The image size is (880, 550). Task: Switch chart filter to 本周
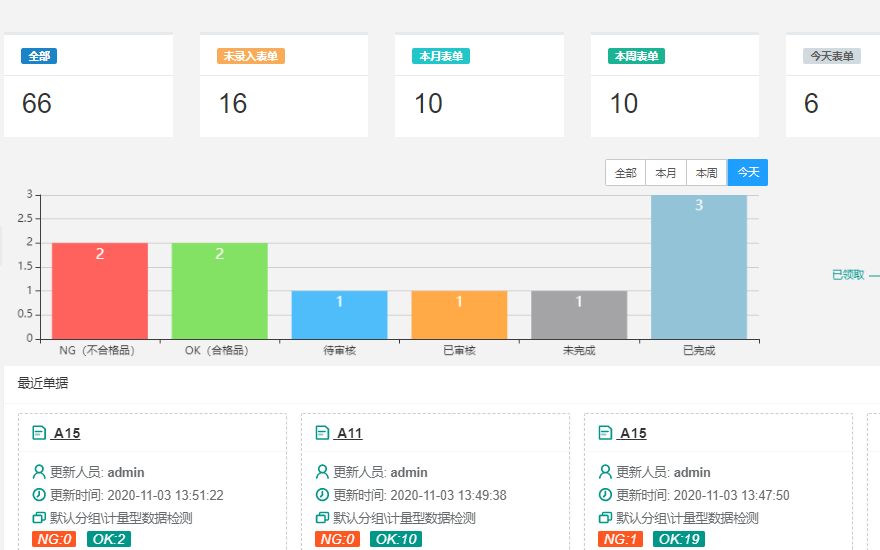tap(707, 173)
